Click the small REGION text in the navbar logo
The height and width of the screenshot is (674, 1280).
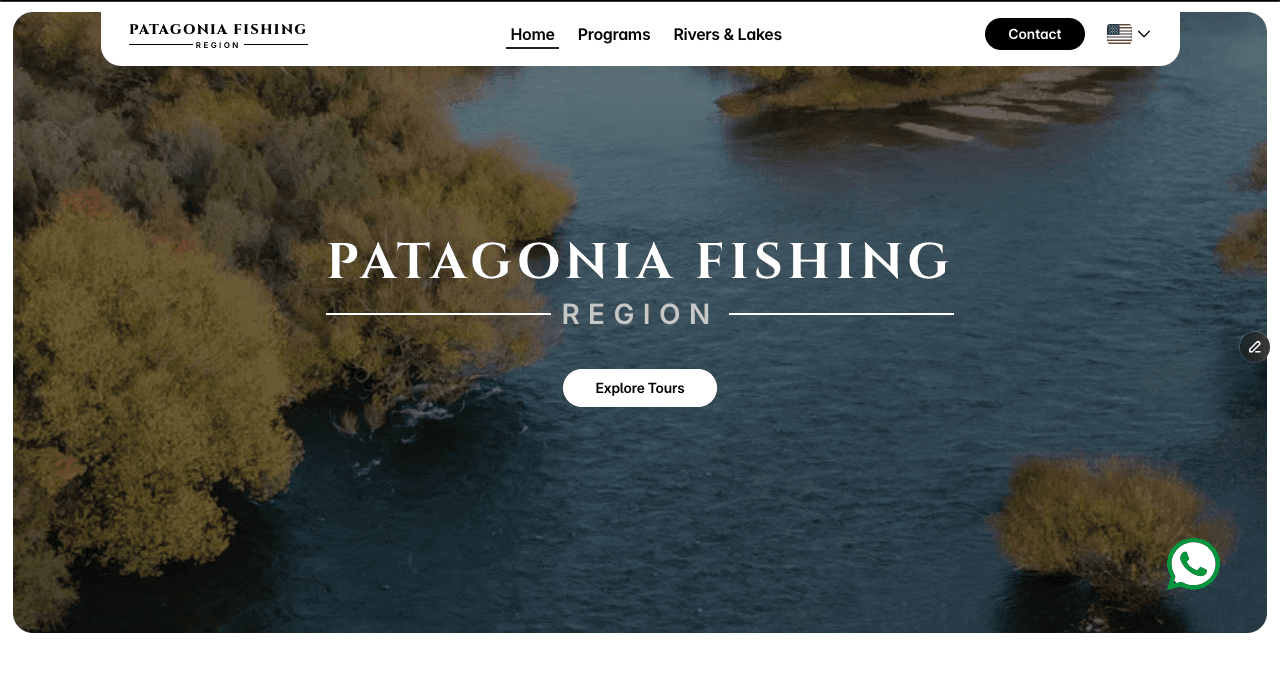(x=218, y=45)
